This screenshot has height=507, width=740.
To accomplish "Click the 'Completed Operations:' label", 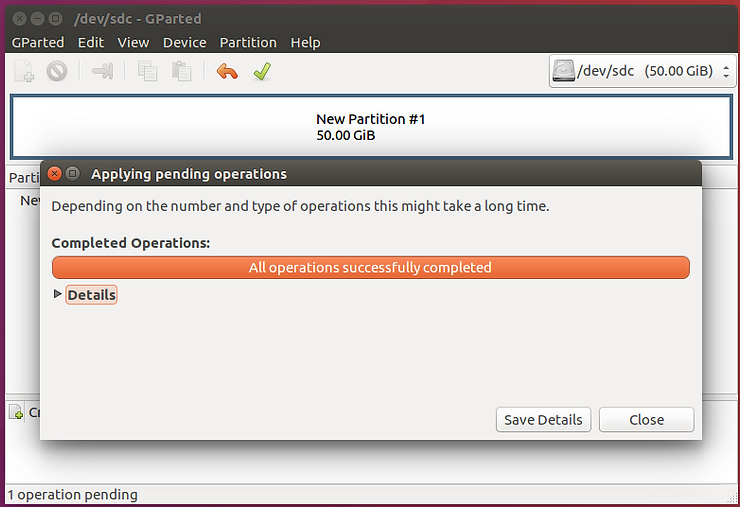I will 131,243.
